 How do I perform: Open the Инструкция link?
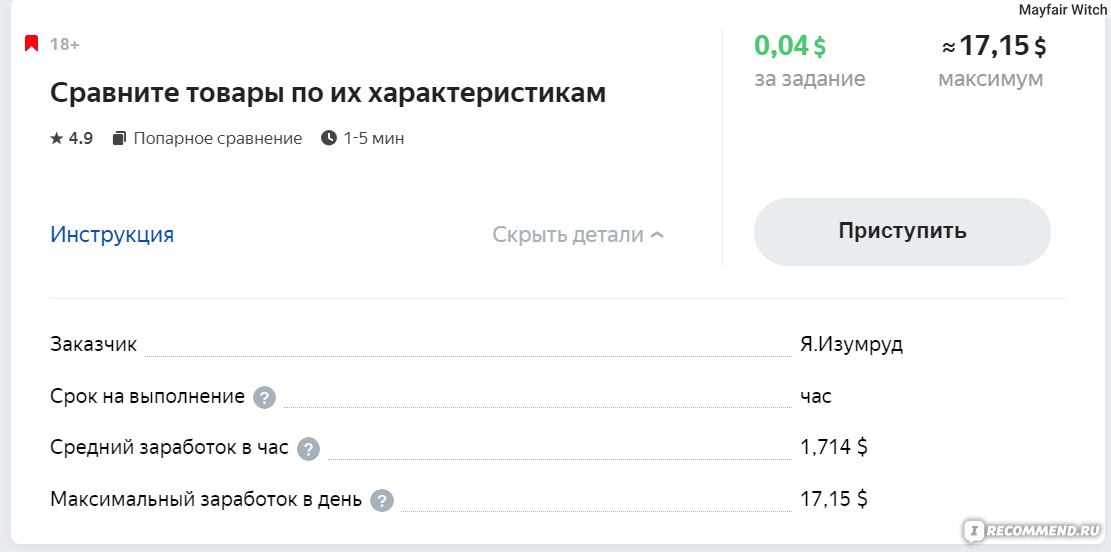click(x=112, y=235)
